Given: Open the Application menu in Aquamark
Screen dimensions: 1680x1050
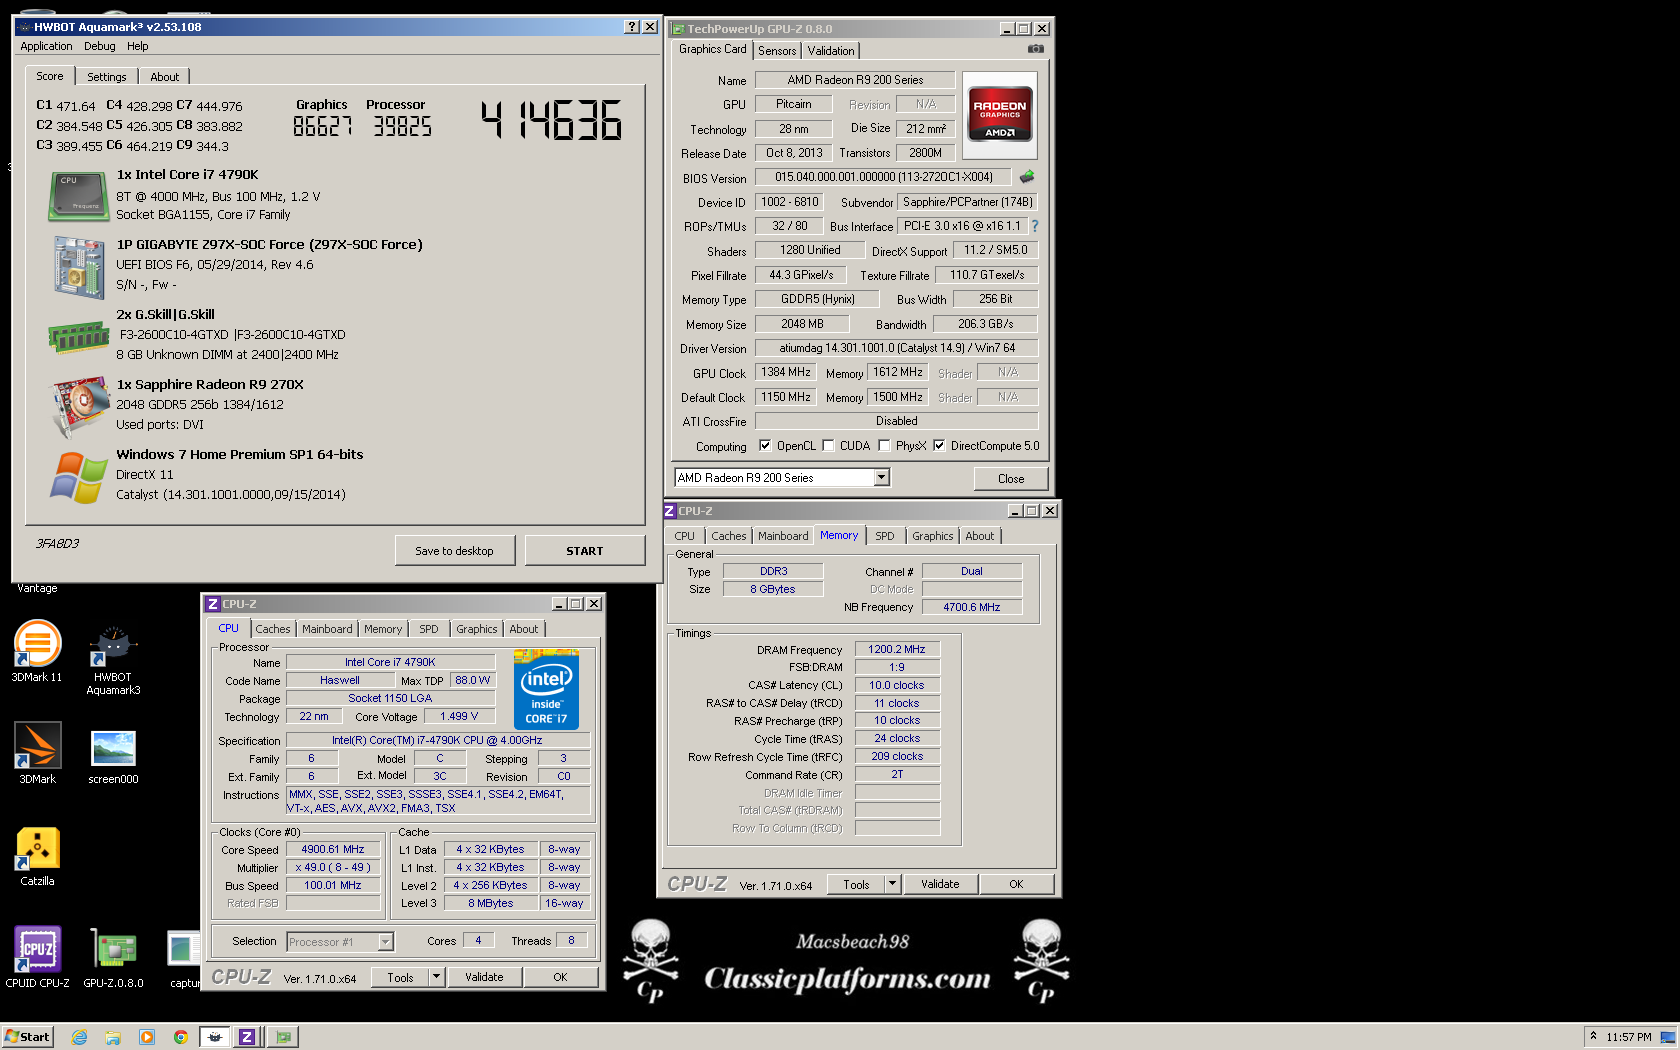Looking at the screenshot, I should coord(46,46).
